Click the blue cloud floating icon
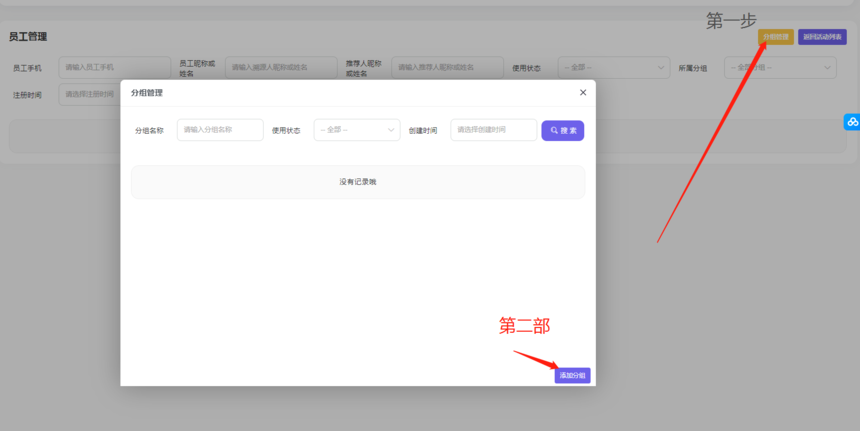Screen dimensions: 860x431 [x=852, y=122]
